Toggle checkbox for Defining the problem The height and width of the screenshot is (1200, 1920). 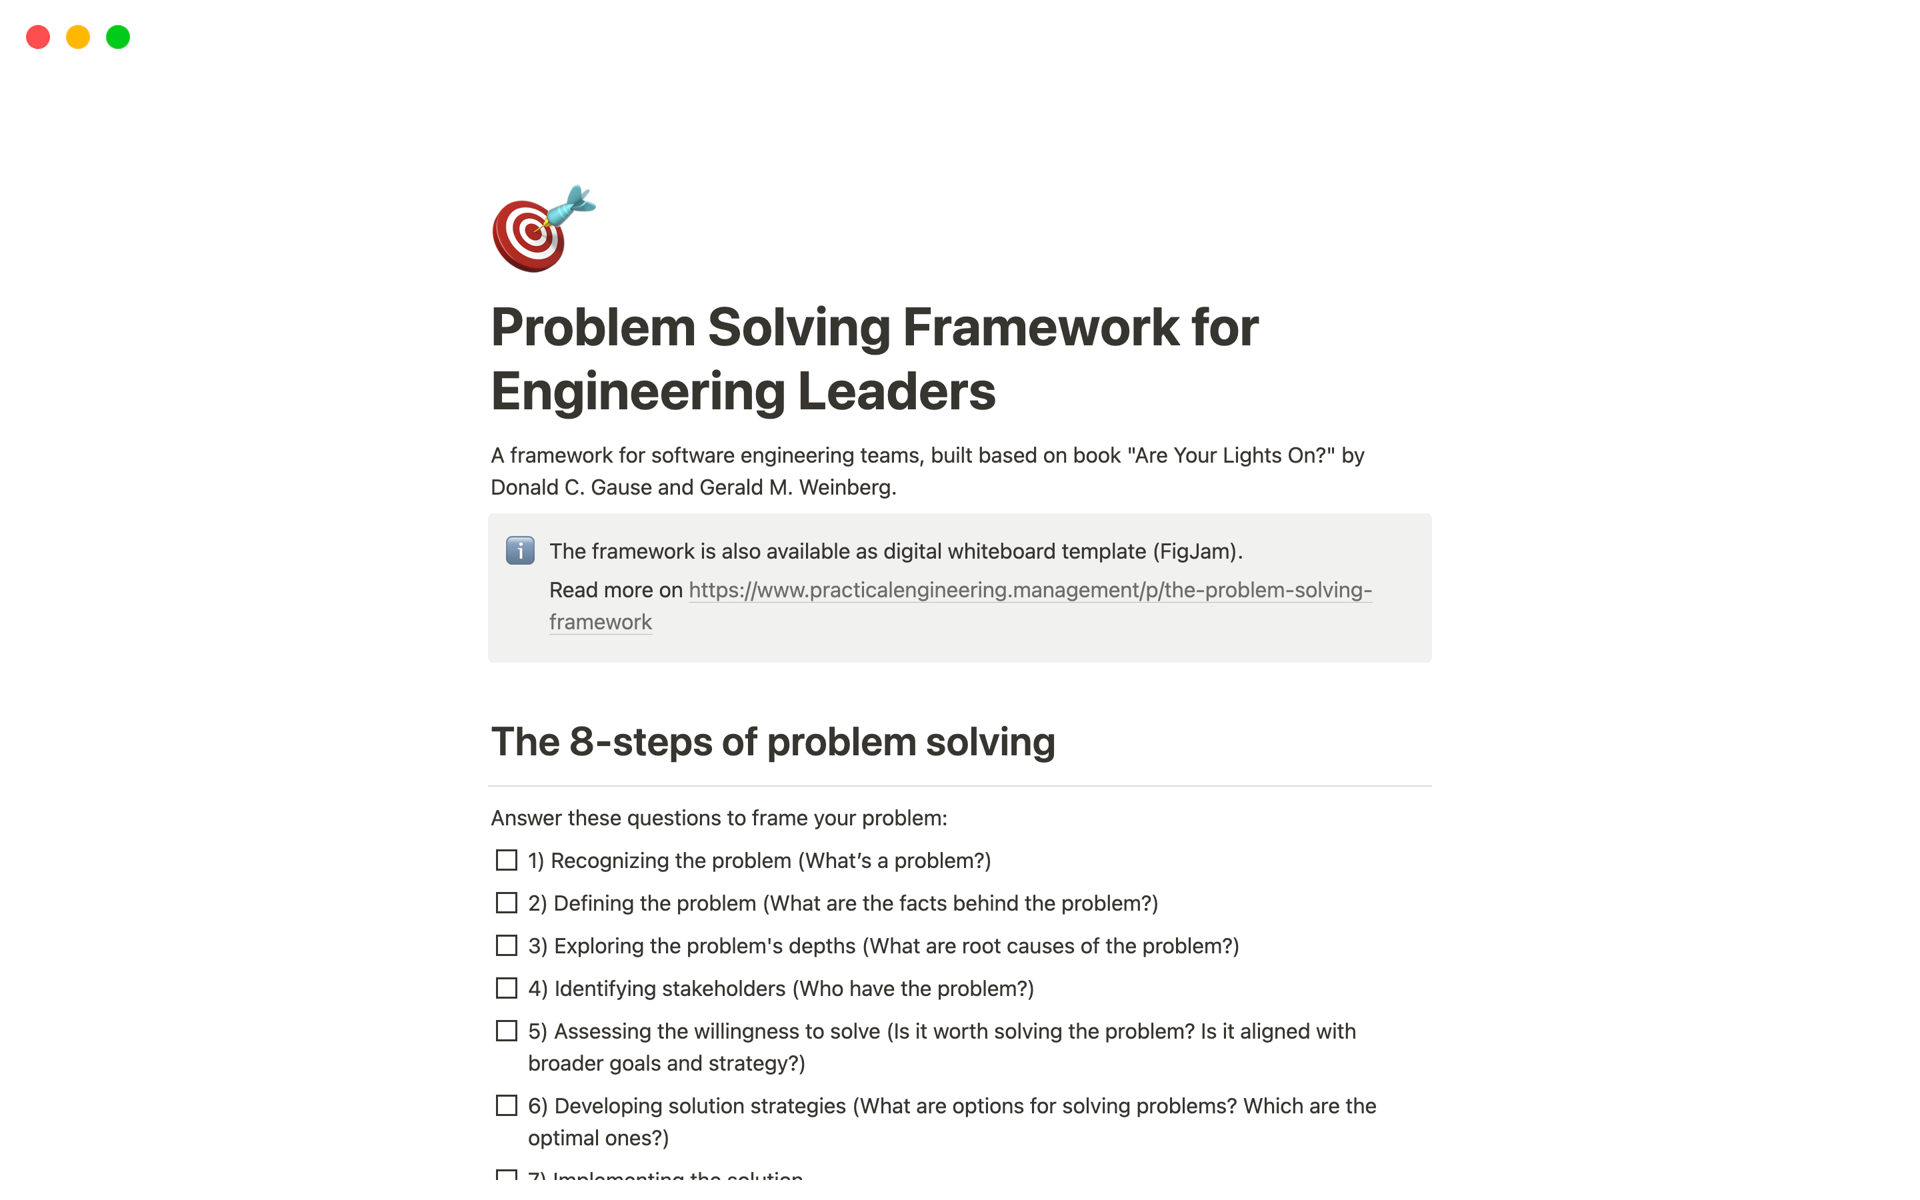click(x=506, y=903)
